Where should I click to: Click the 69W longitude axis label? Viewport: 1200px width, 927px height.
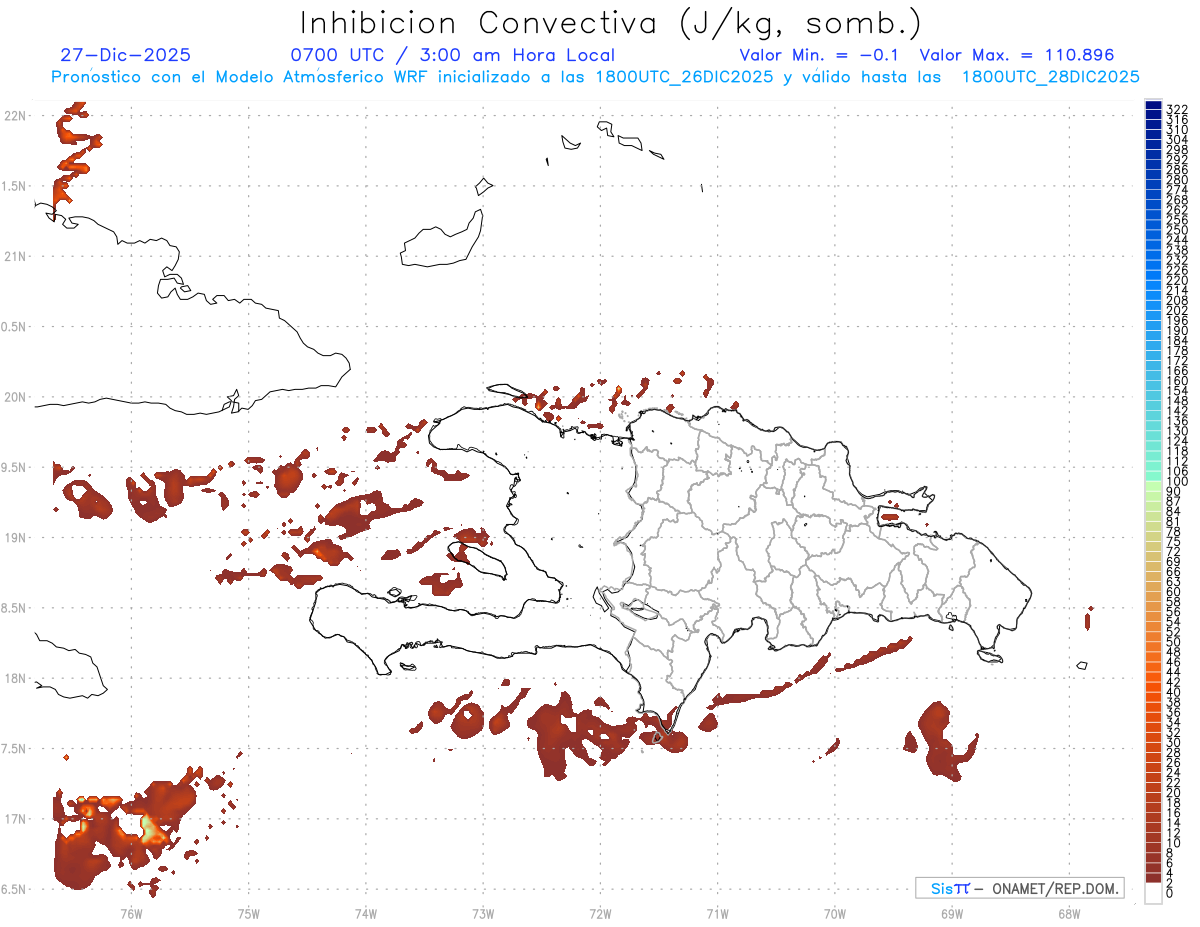click(x=952, y=913)
